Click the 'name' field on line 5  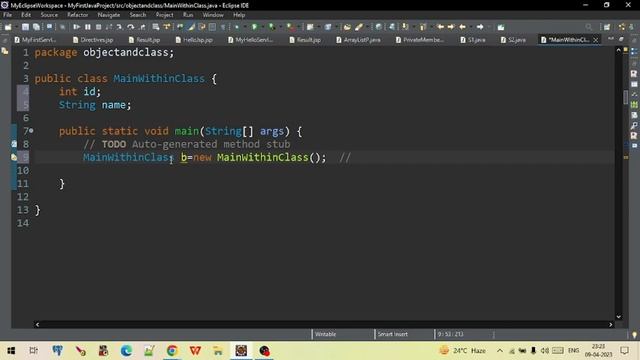pyautogui.click(x=113, y=105)
